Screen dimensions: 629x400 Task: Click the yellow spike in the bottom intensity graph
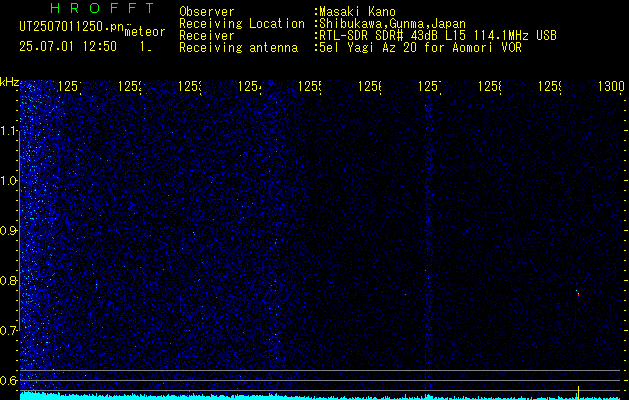point(578,392)
